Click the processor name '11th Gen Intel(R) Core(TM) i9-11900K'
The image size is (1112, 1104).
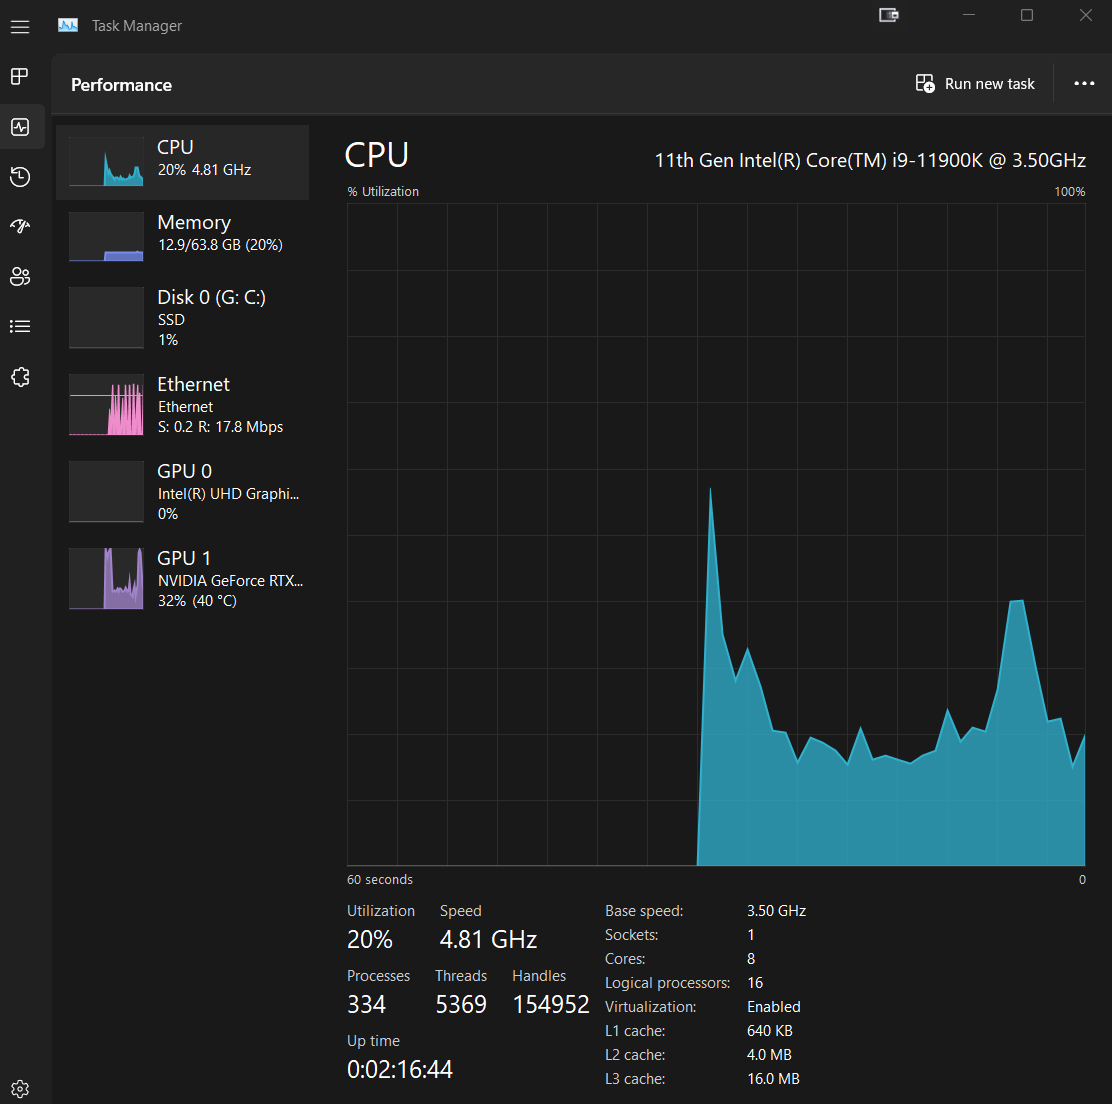coord(818,160)
